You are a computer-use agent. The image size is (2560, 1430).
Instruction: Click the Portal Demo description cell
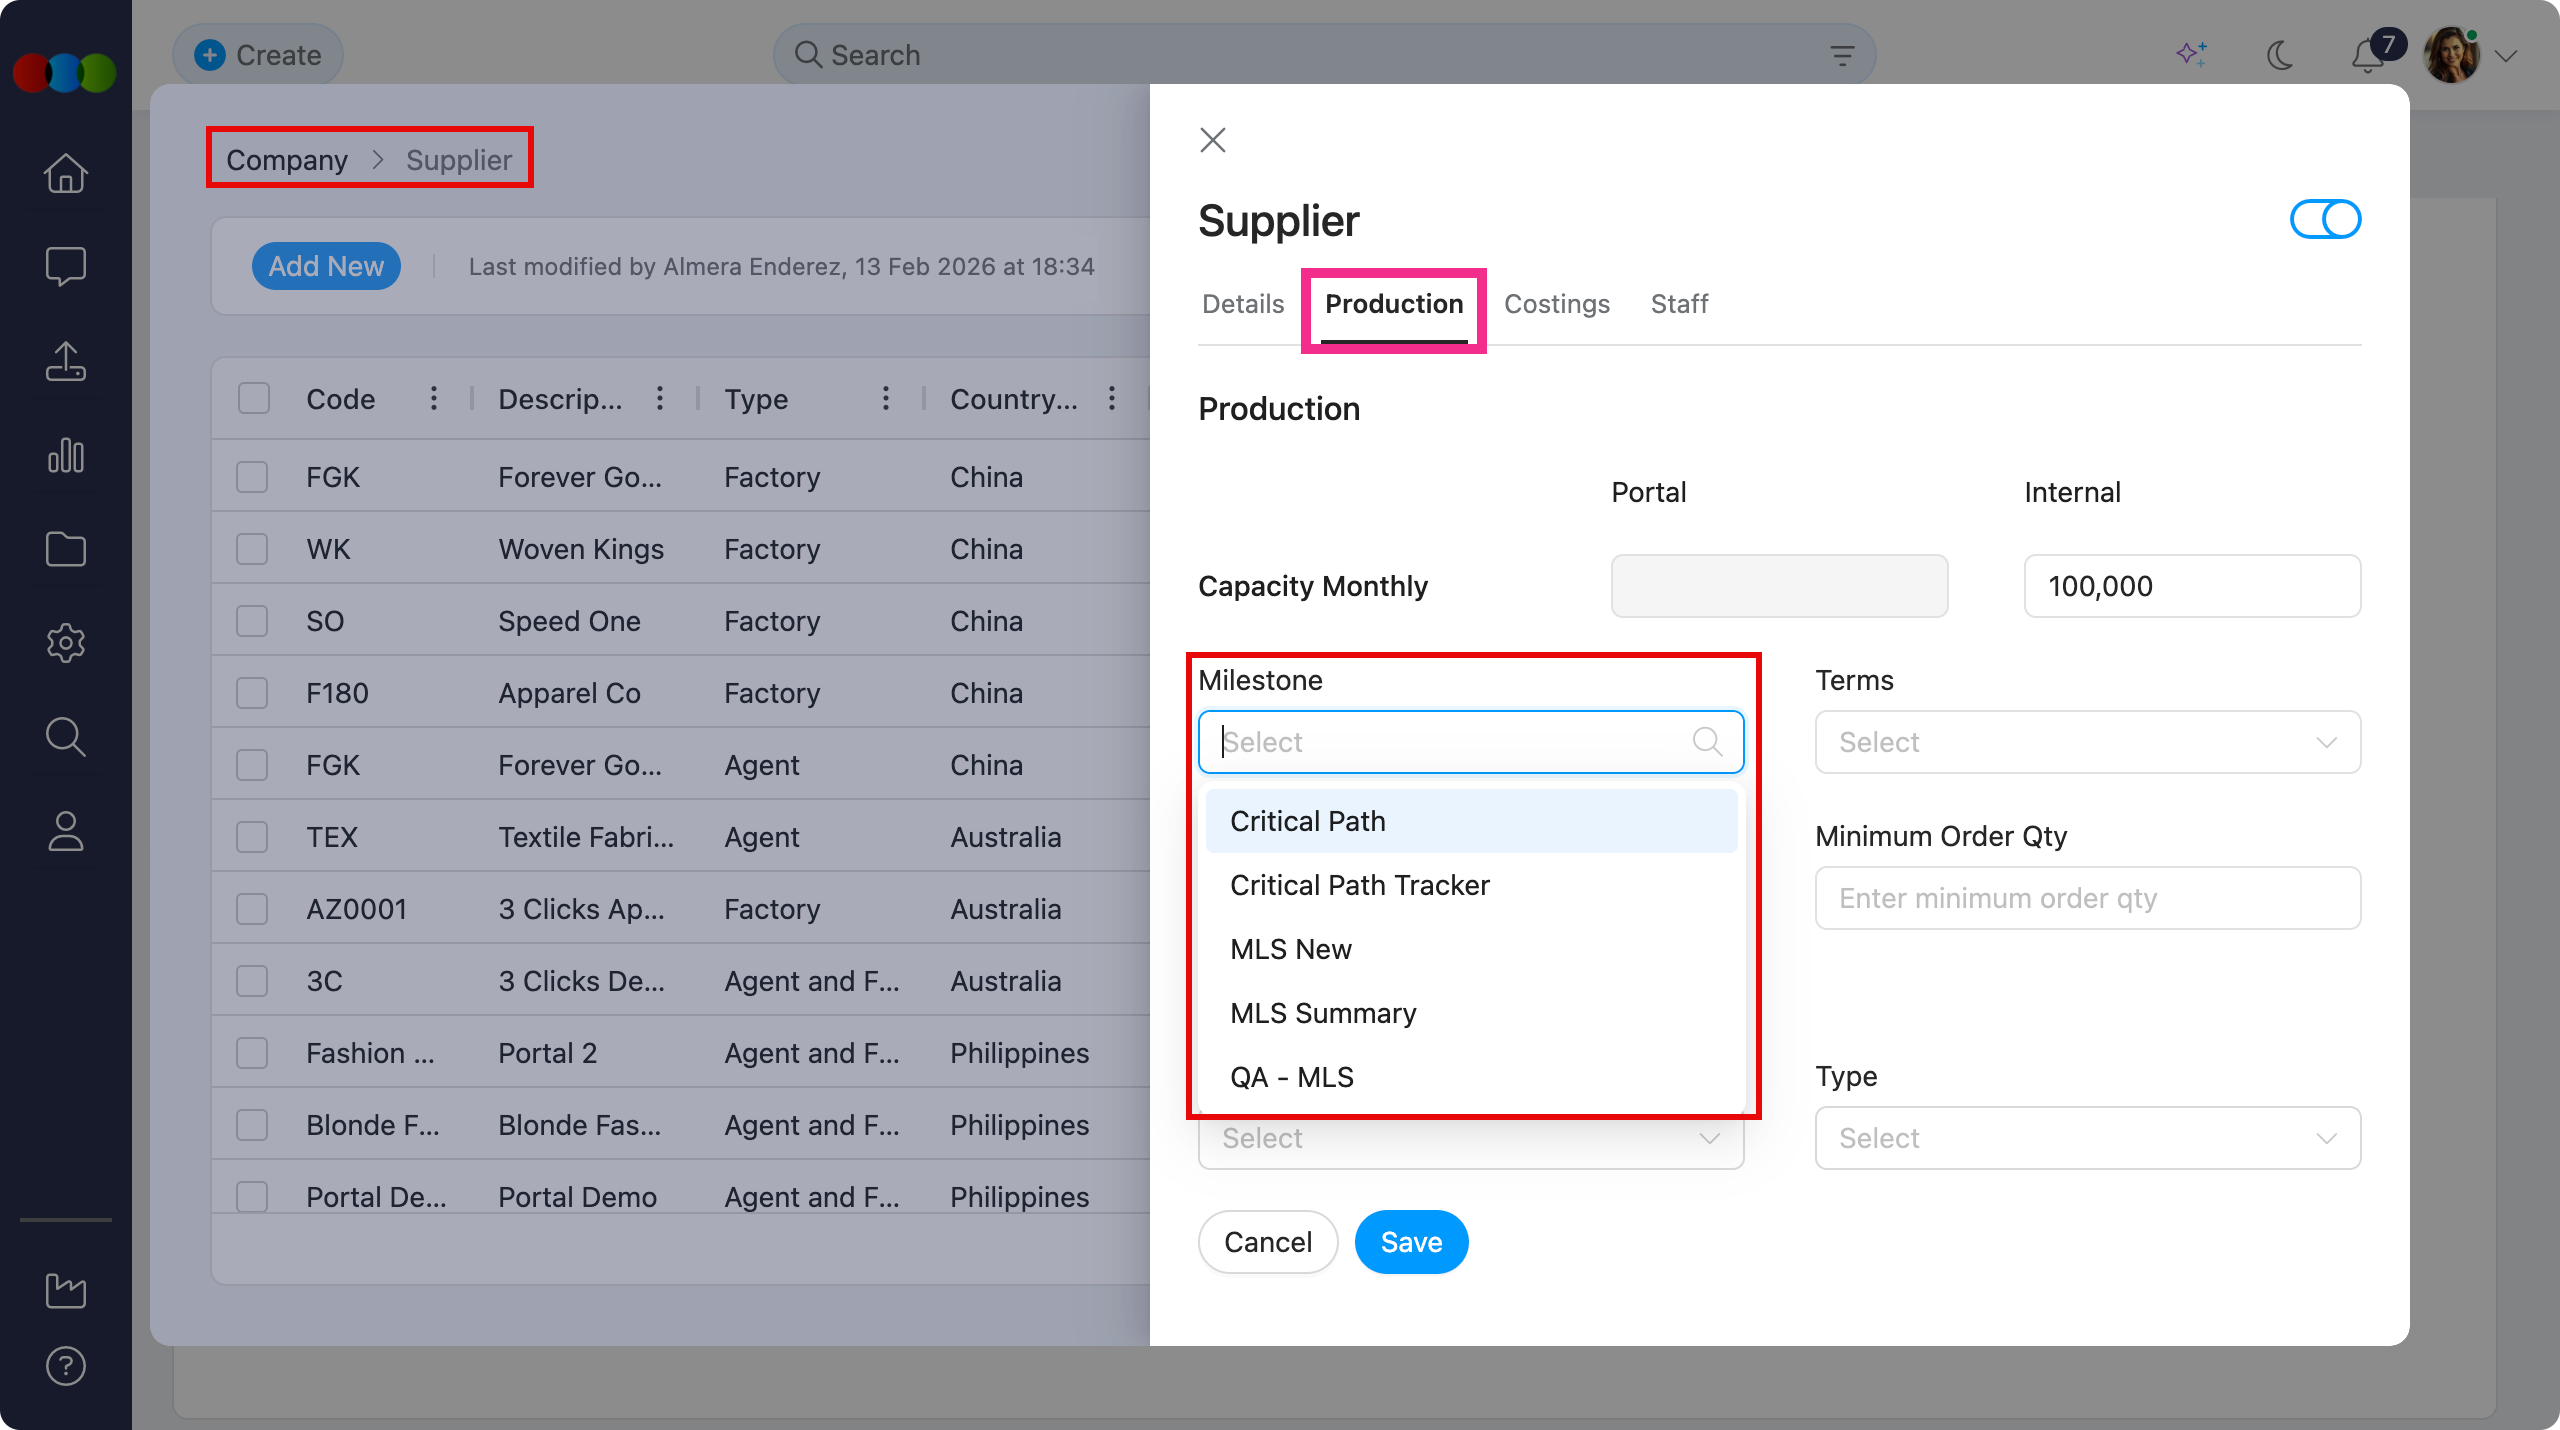pos(578,1197)
